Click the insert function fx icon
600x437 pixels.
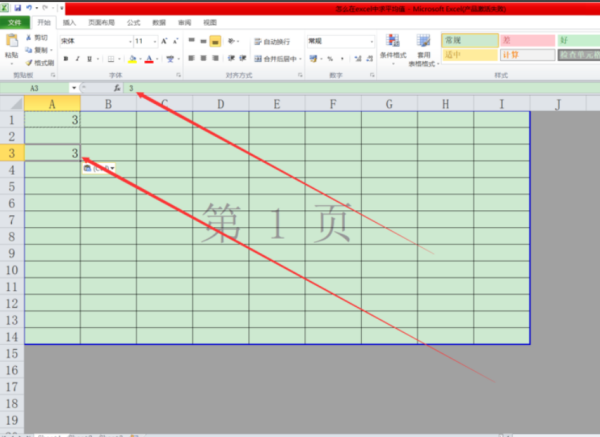117,88
